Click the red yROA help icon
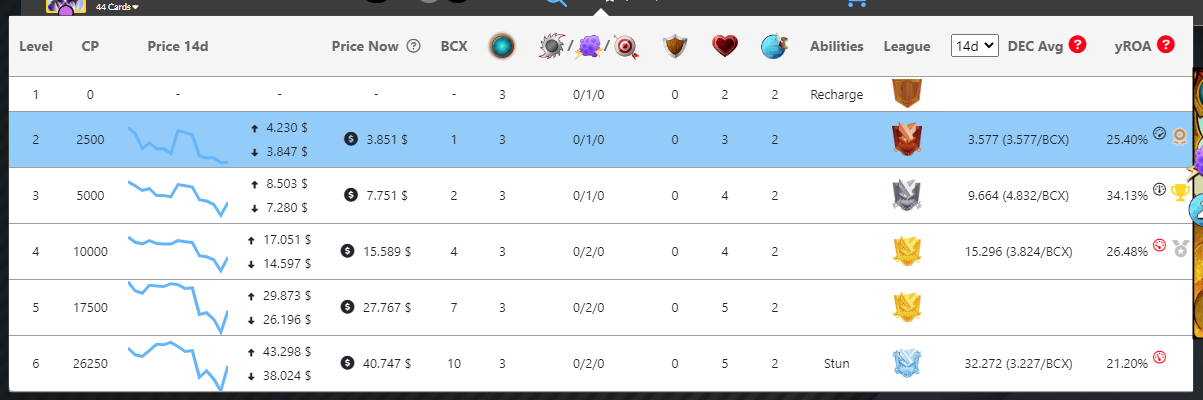Viewport: 1203px width, 400px height. click(x=1165, y=45)
